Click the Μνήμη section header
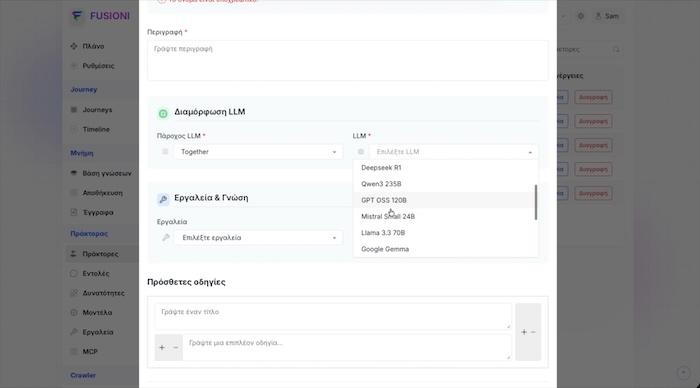Viewport: 700px width, 388px height. [x=82, y=153]
